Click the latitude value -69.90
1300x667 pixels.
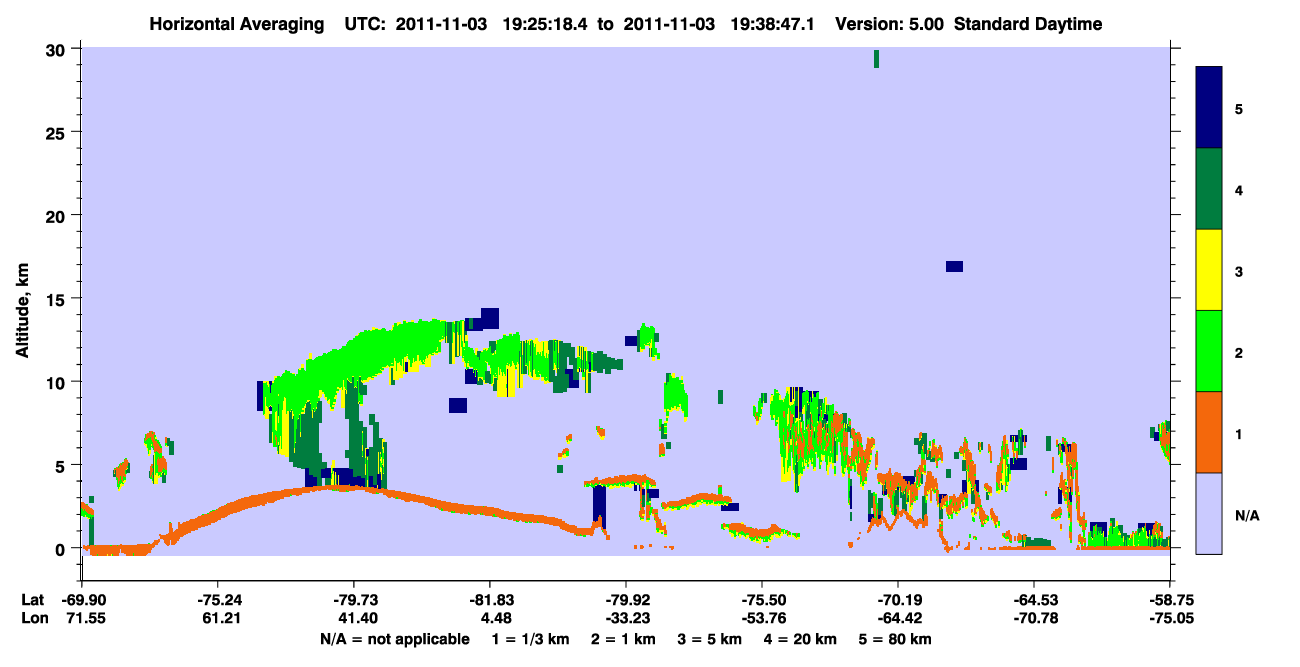pos(83,600)
